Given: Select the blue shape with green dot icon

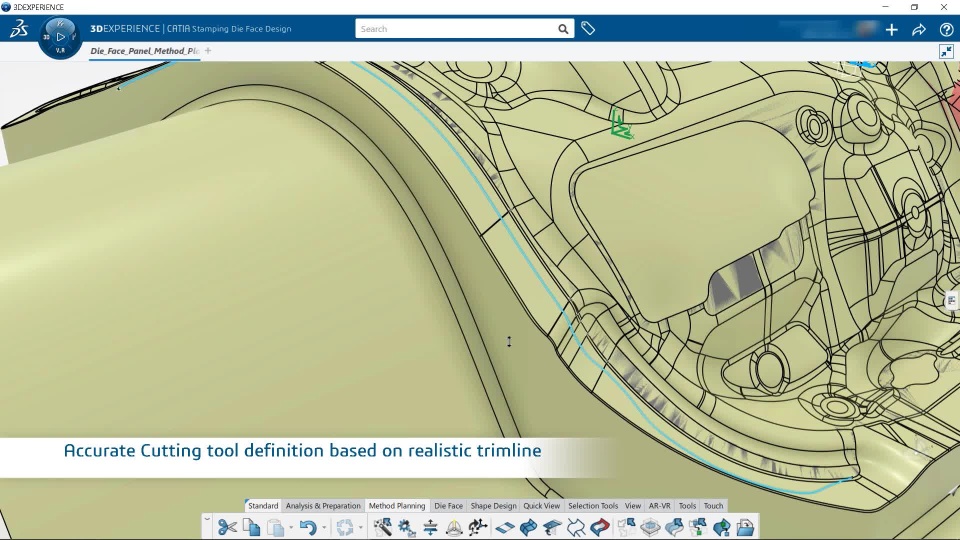Looking at the screenshot, I should pyautogui.click(x=722, y=527).
